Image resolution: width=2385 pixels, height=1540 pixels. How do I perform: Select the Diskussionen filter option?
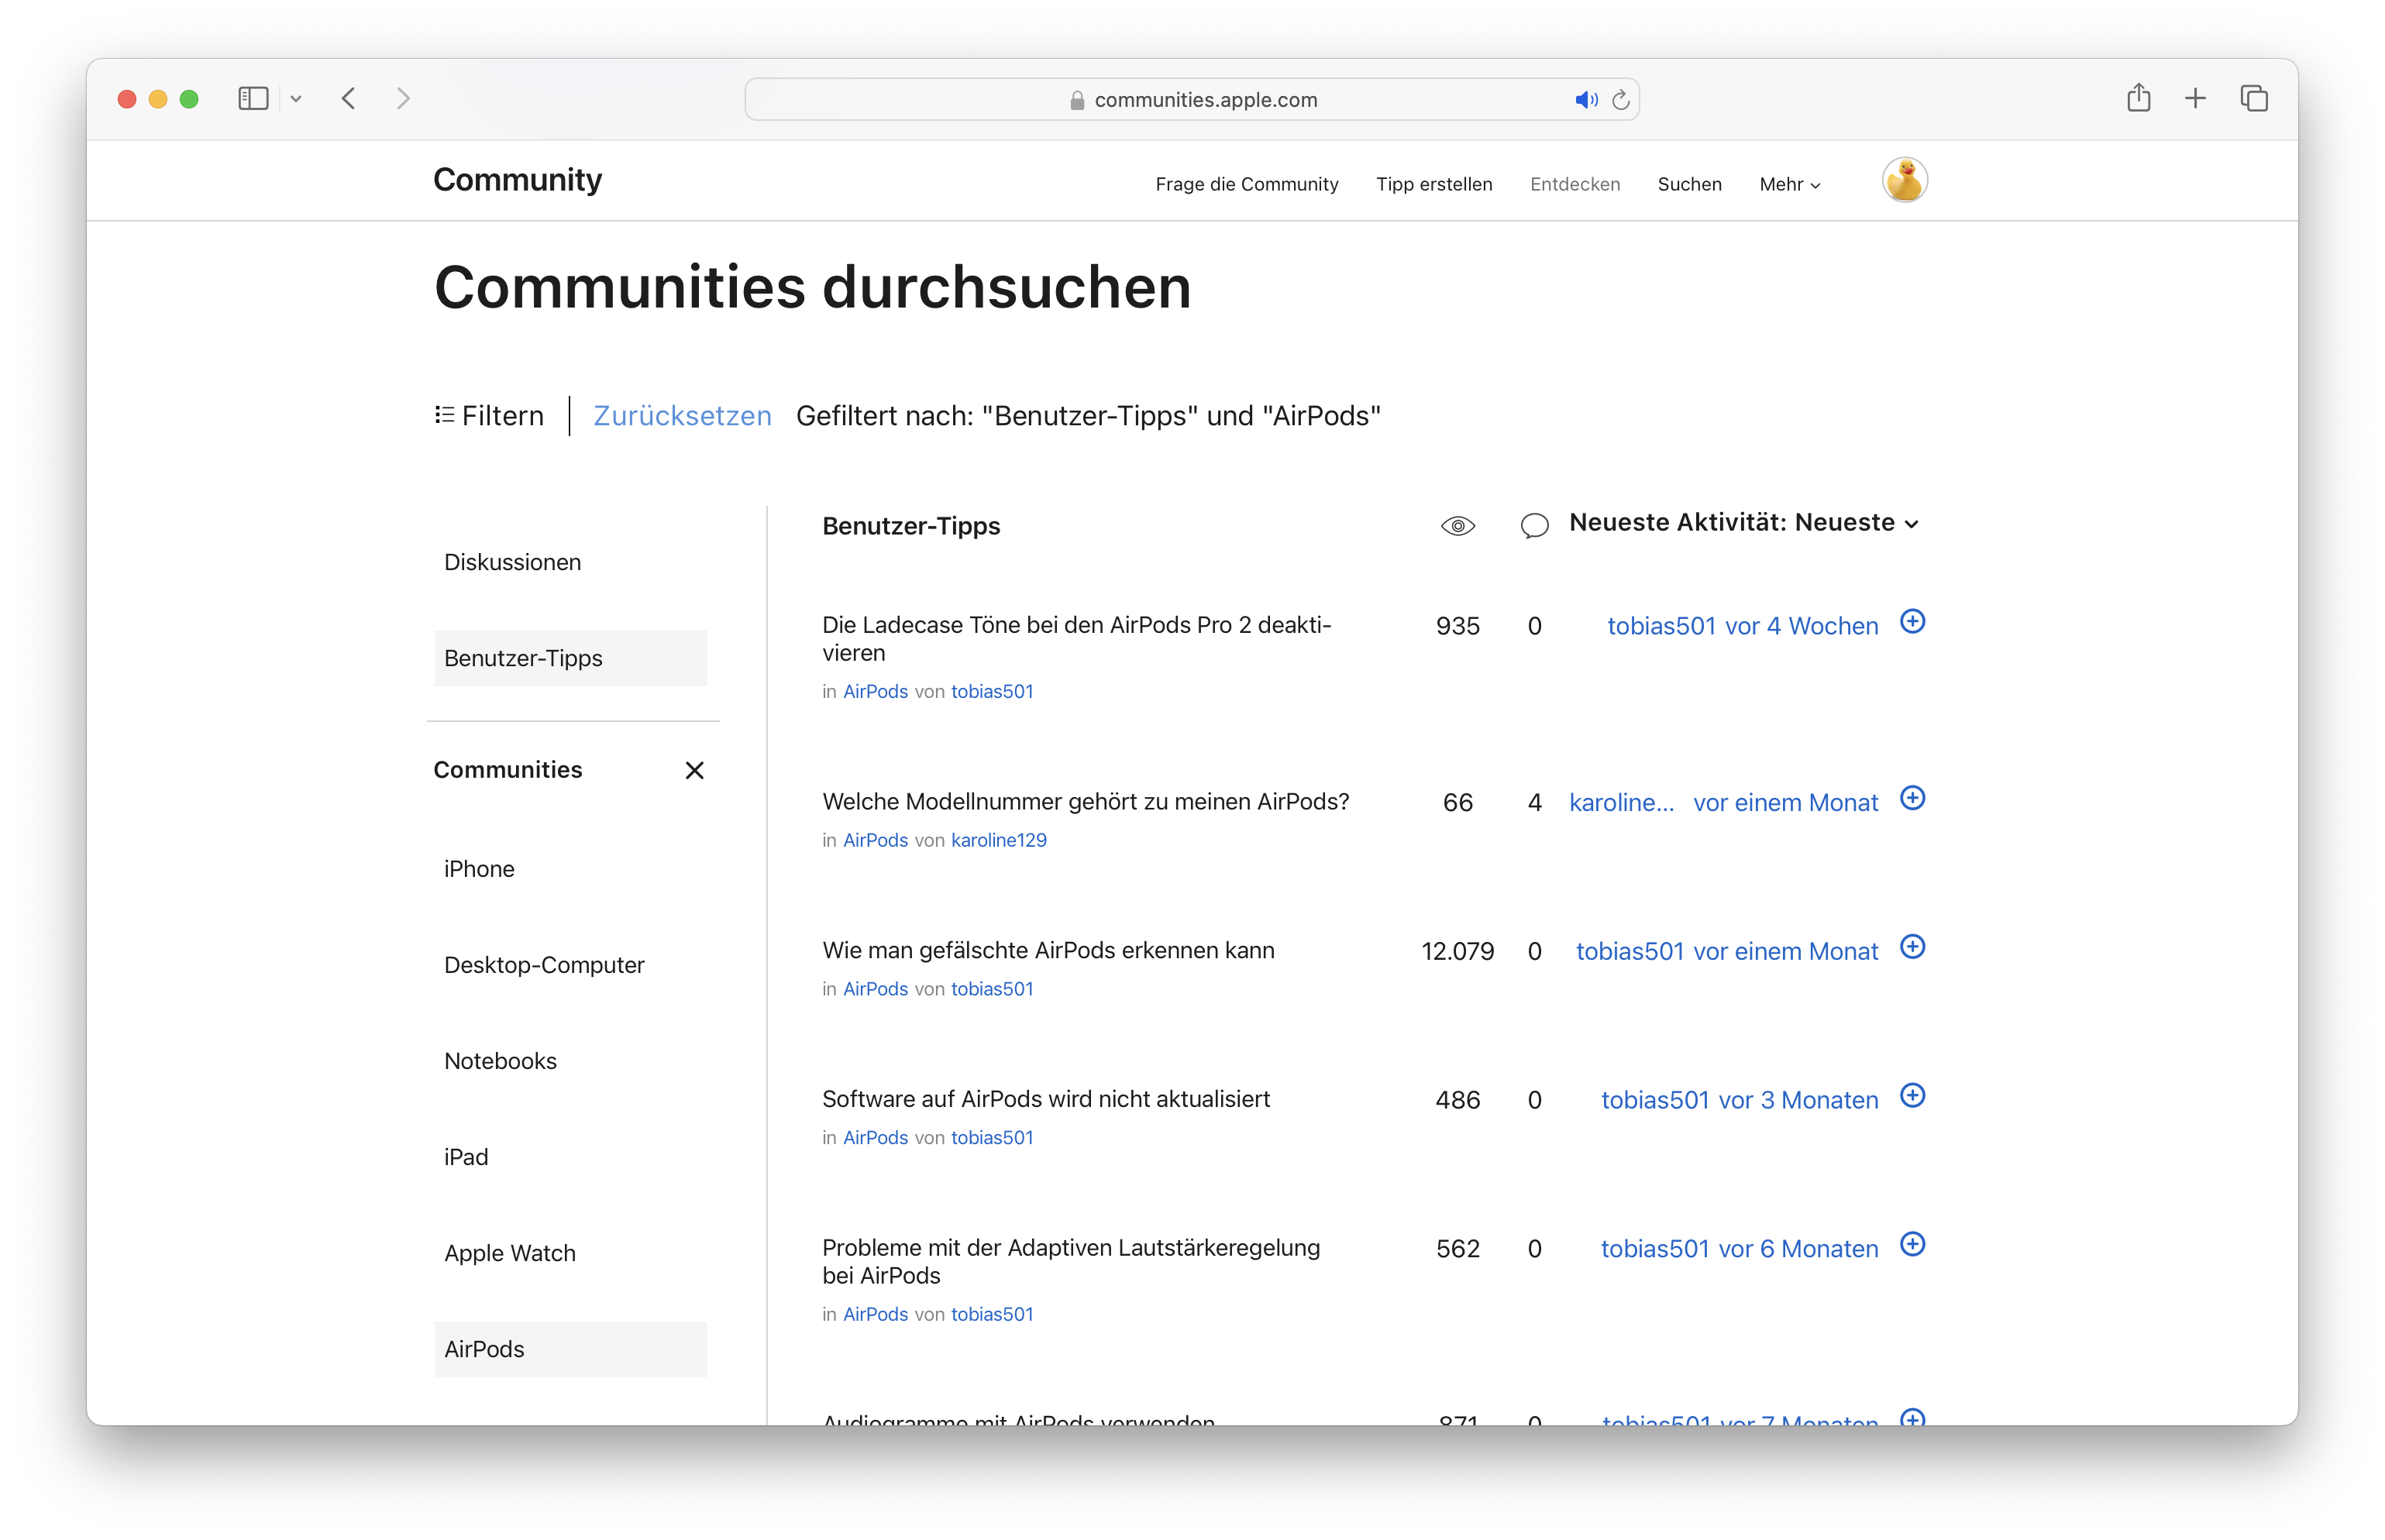pos(512,562)
